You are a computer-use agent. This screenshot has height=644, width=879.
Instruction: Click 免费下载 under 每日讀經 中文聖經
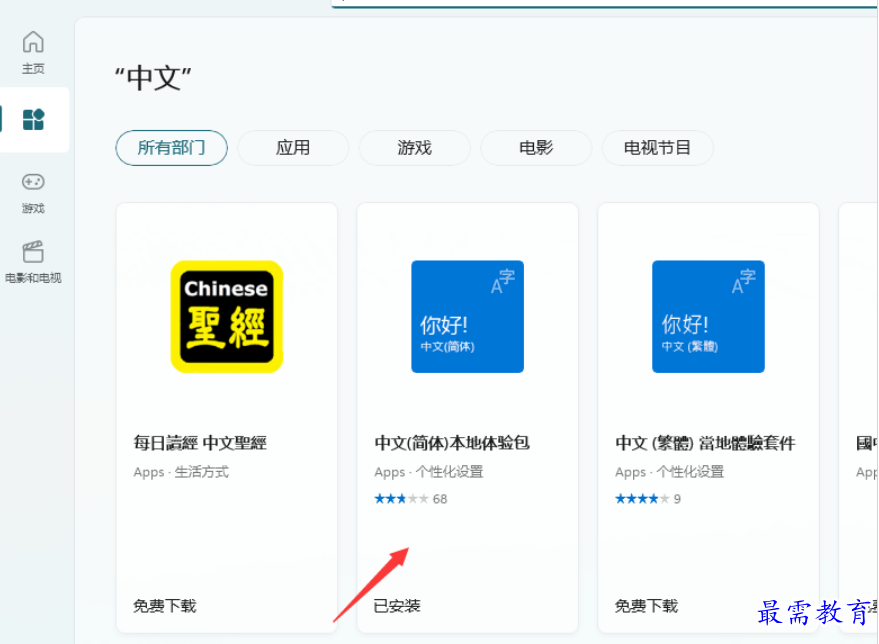tap(164, 605)
